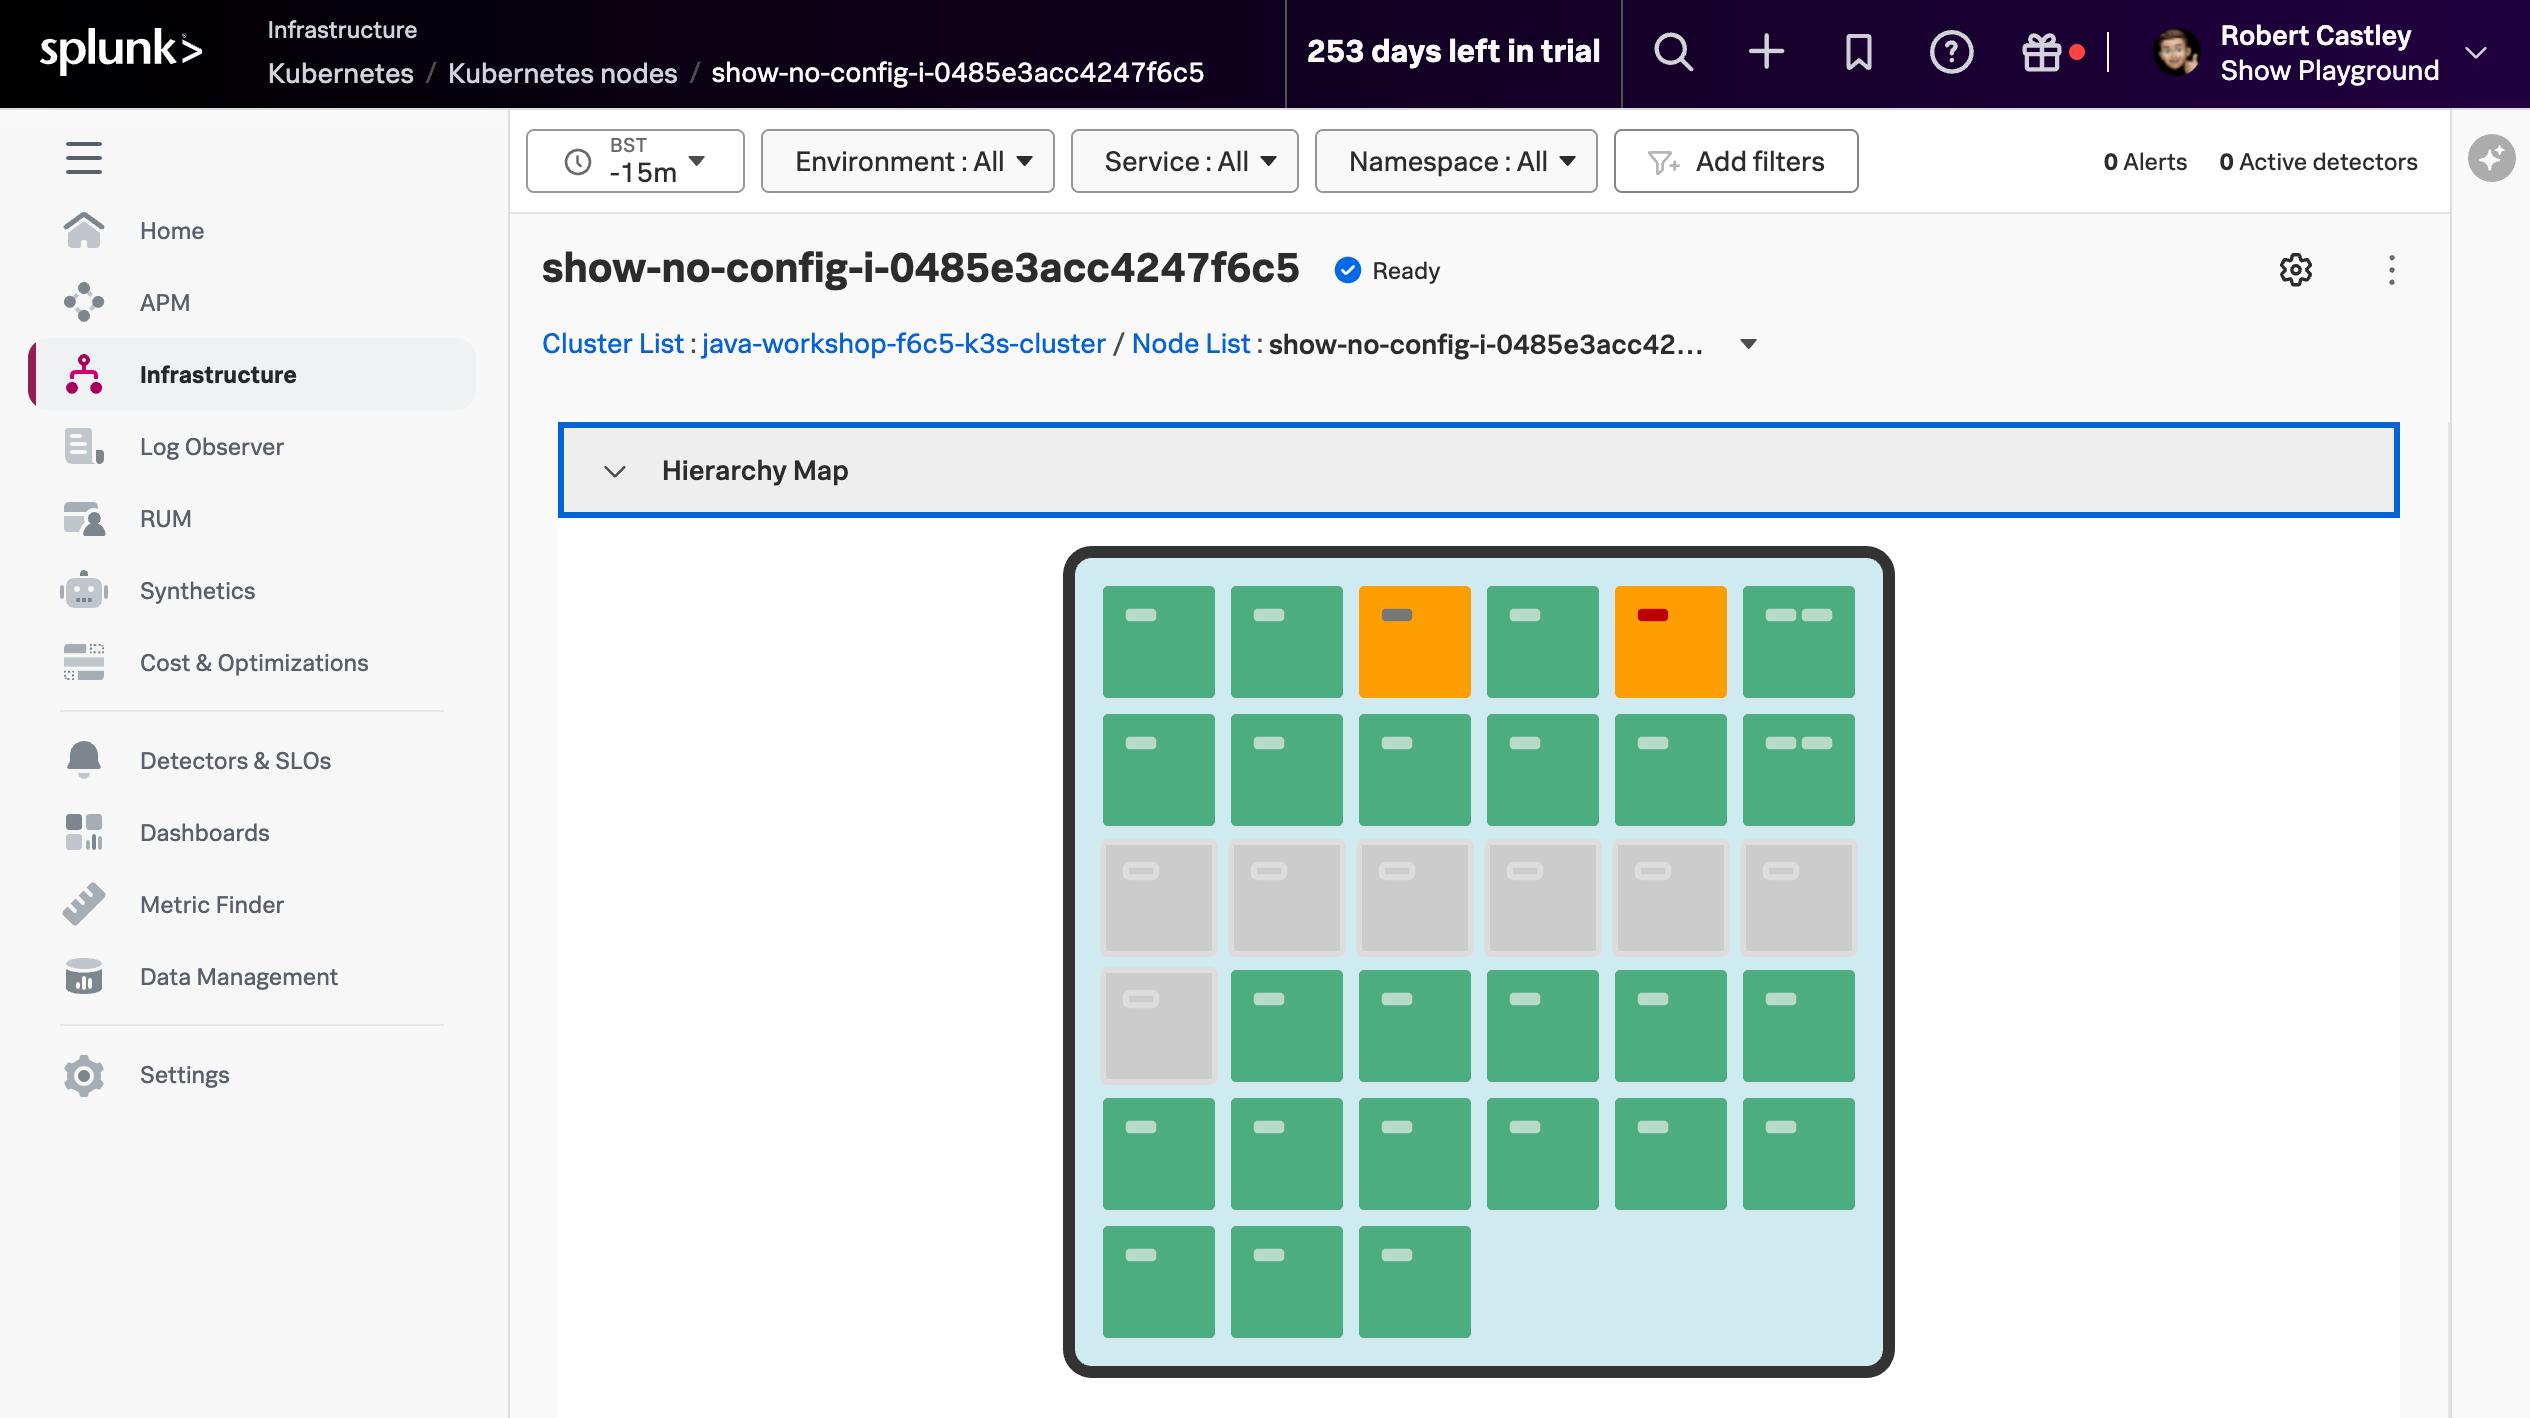The height and width of the screenshot is (1418, 2530).
Task: Open the search magnifier icon
Action: pos(1673,52)
